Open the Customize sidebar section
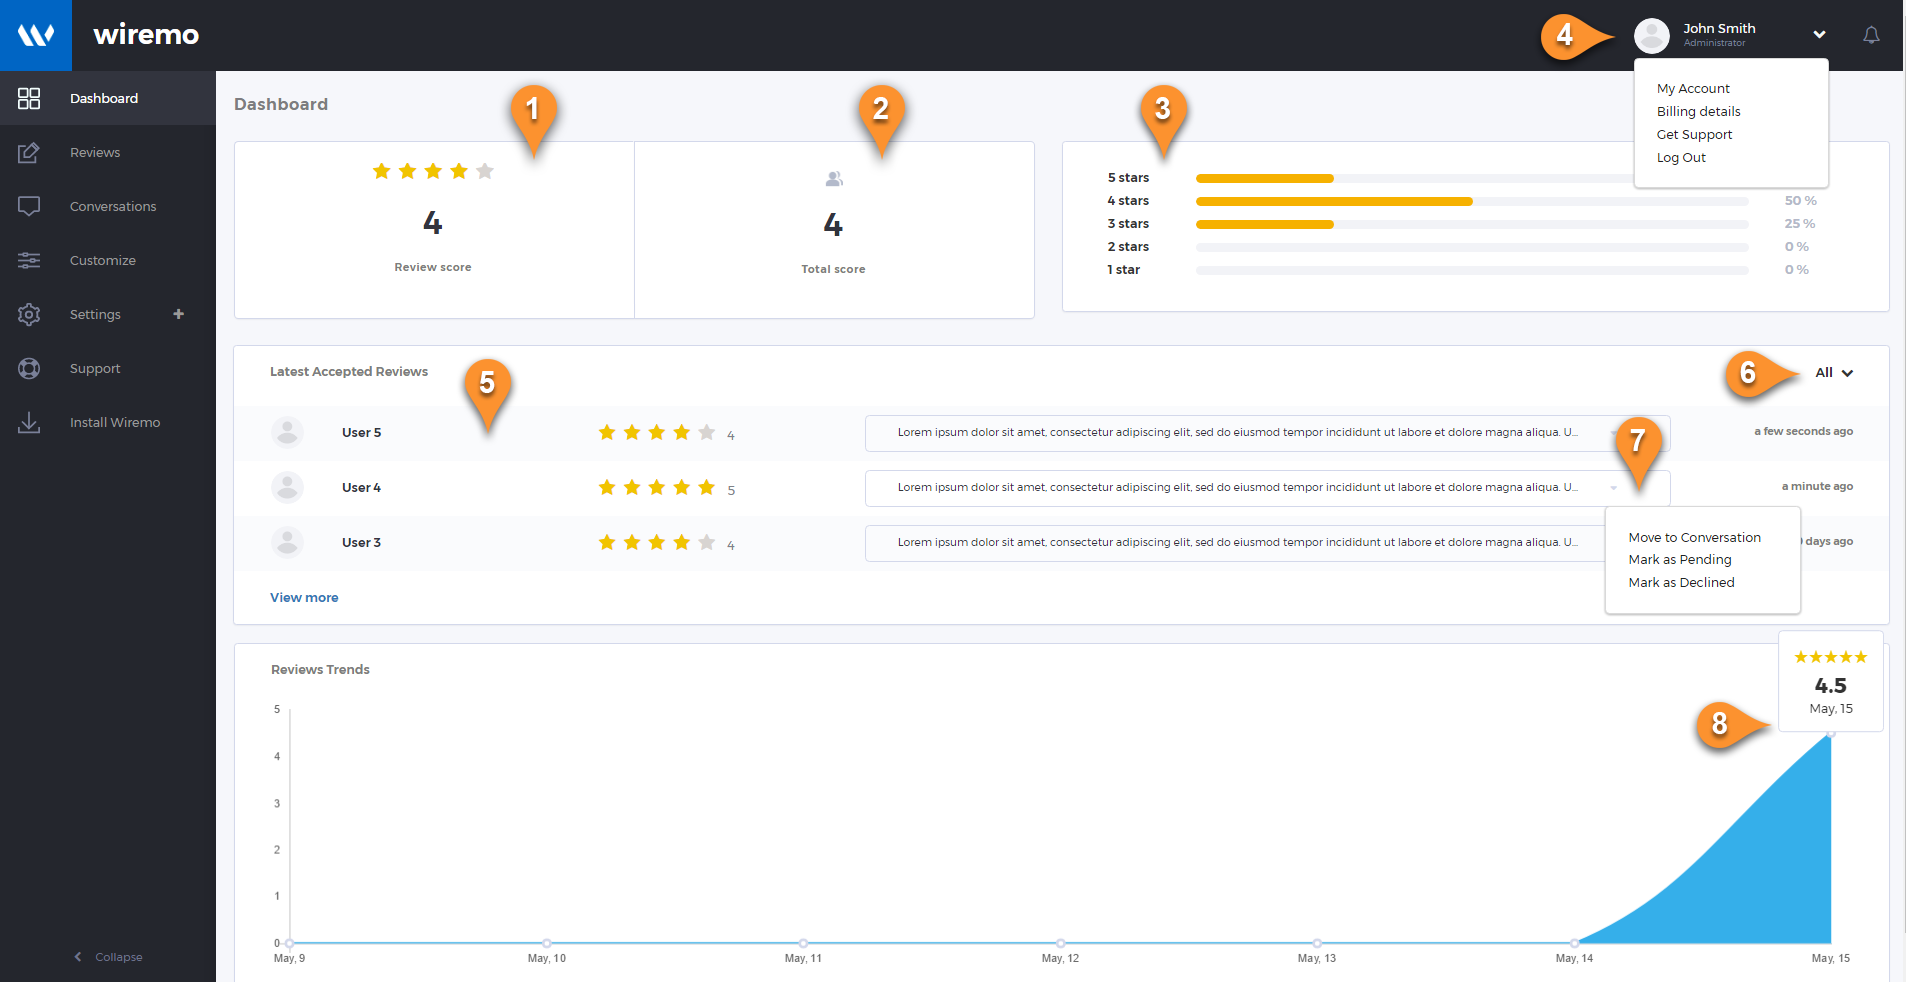This screenshot has height=982, width=1906. pos(108,260)
